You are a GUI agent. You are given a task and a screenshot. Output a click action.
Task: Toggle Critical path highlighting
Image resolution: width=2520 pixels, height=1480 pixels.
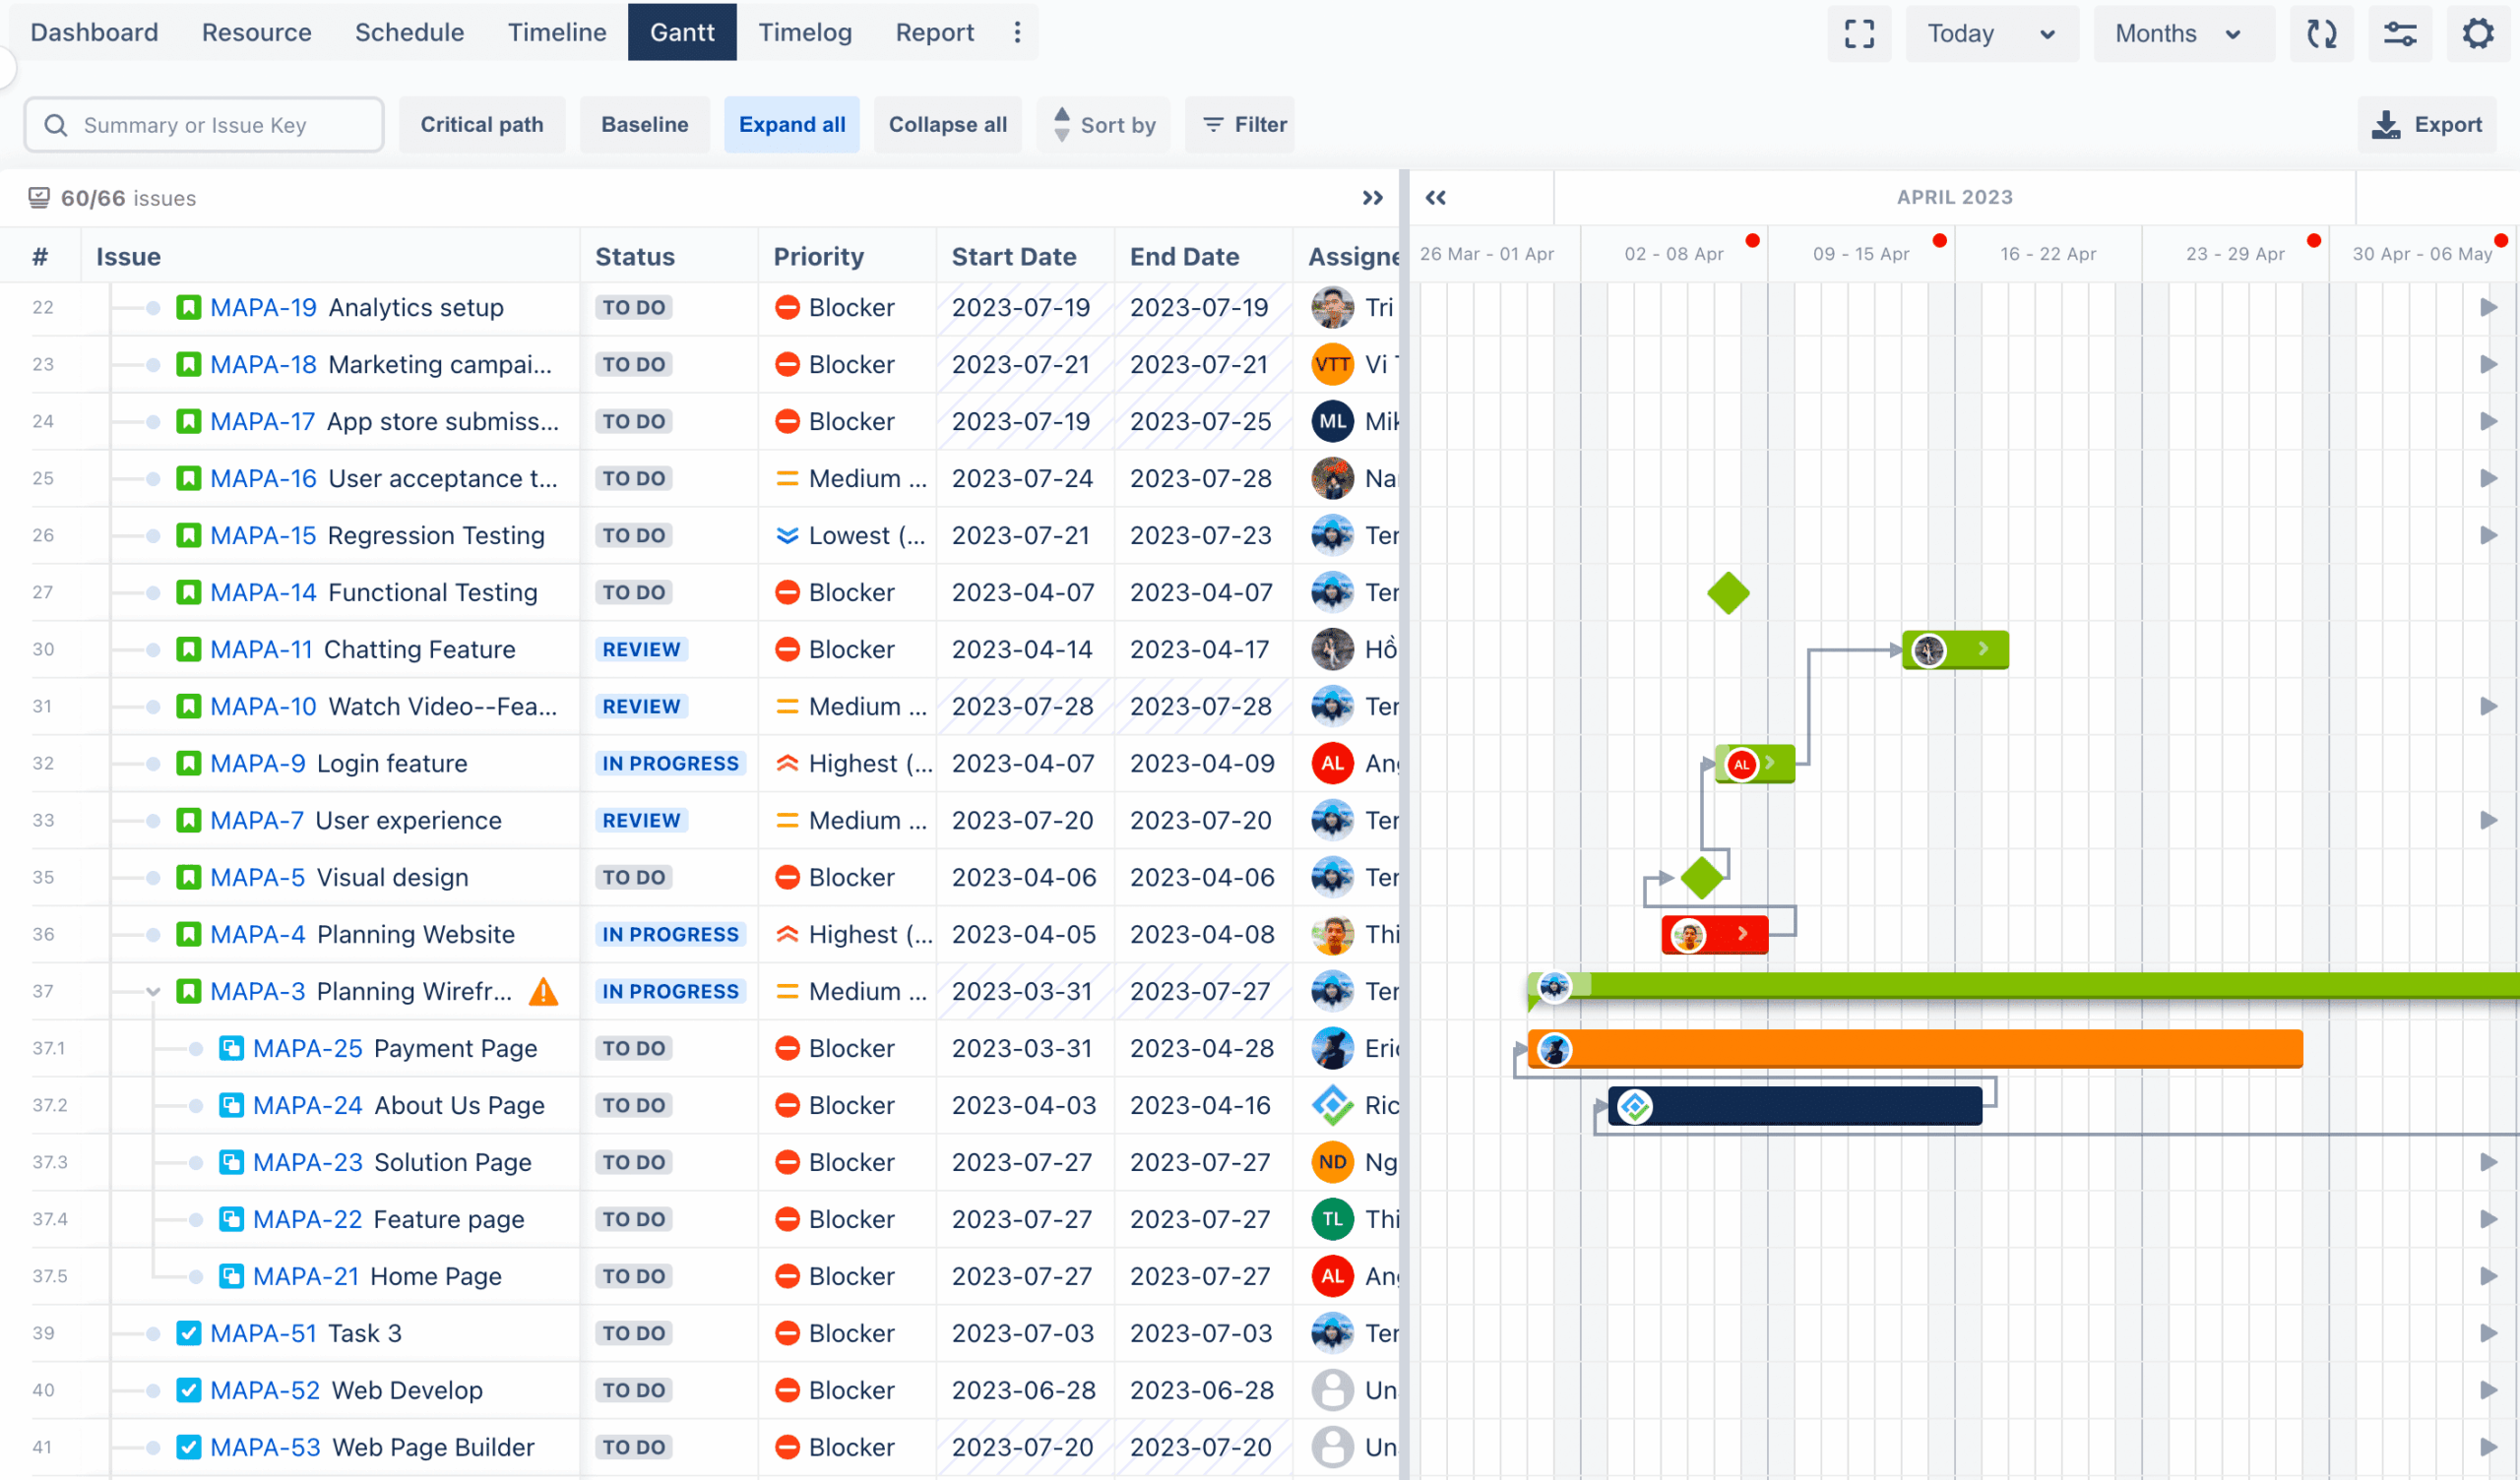[482, 124]
